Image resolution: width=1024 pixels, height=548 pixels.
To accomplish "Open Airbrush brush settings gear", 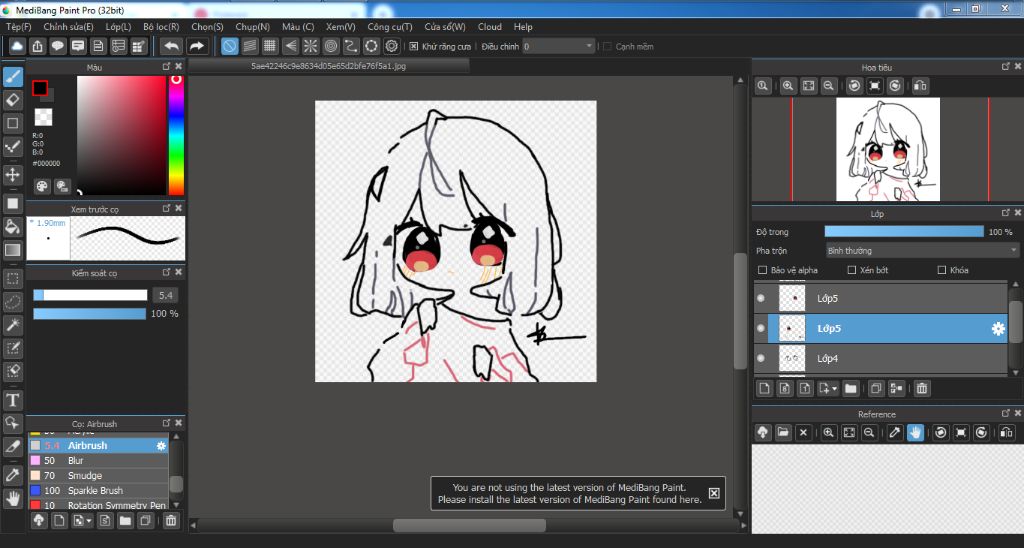I will (x=161, y=445).
